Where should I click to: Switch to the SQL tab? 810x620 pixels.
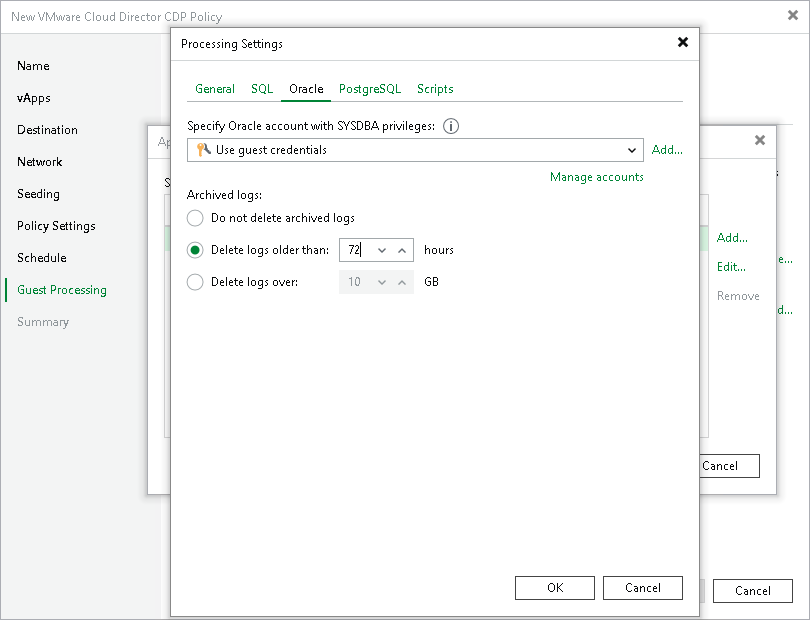coord(262,89)
